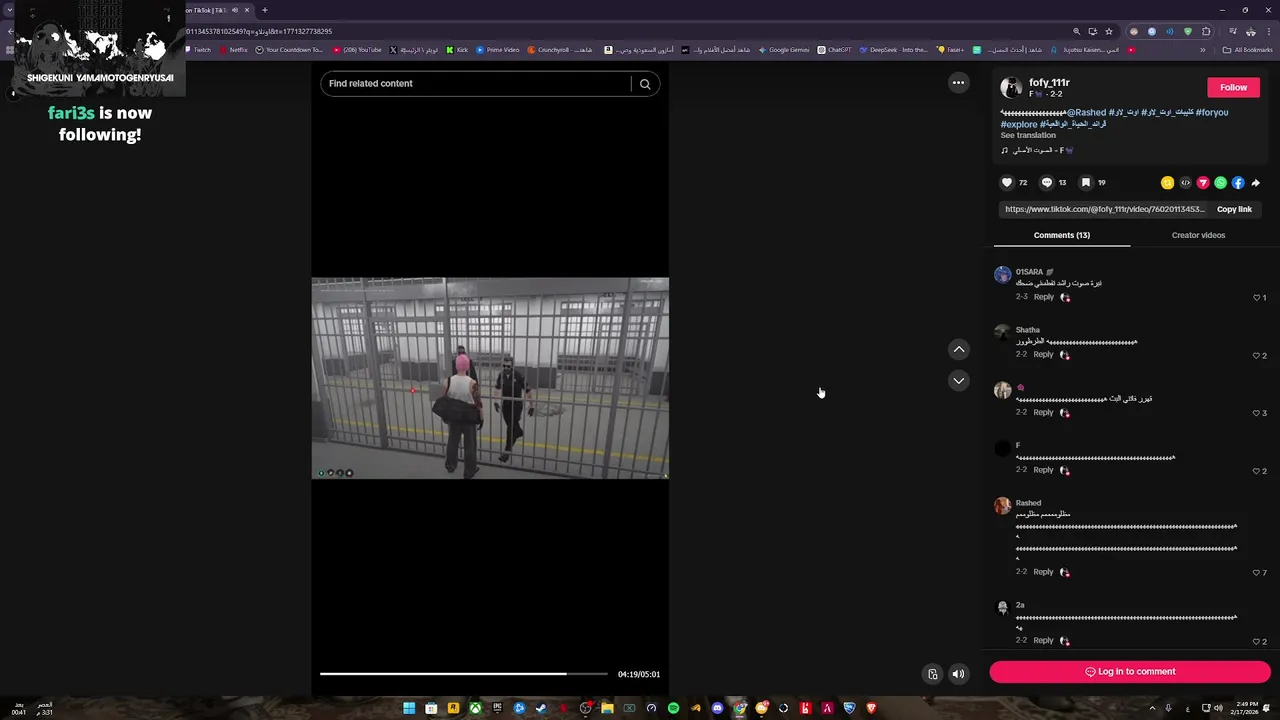1280x720 pixels.
Task: Like the video with the heart icon
Action: [1007, 183]
